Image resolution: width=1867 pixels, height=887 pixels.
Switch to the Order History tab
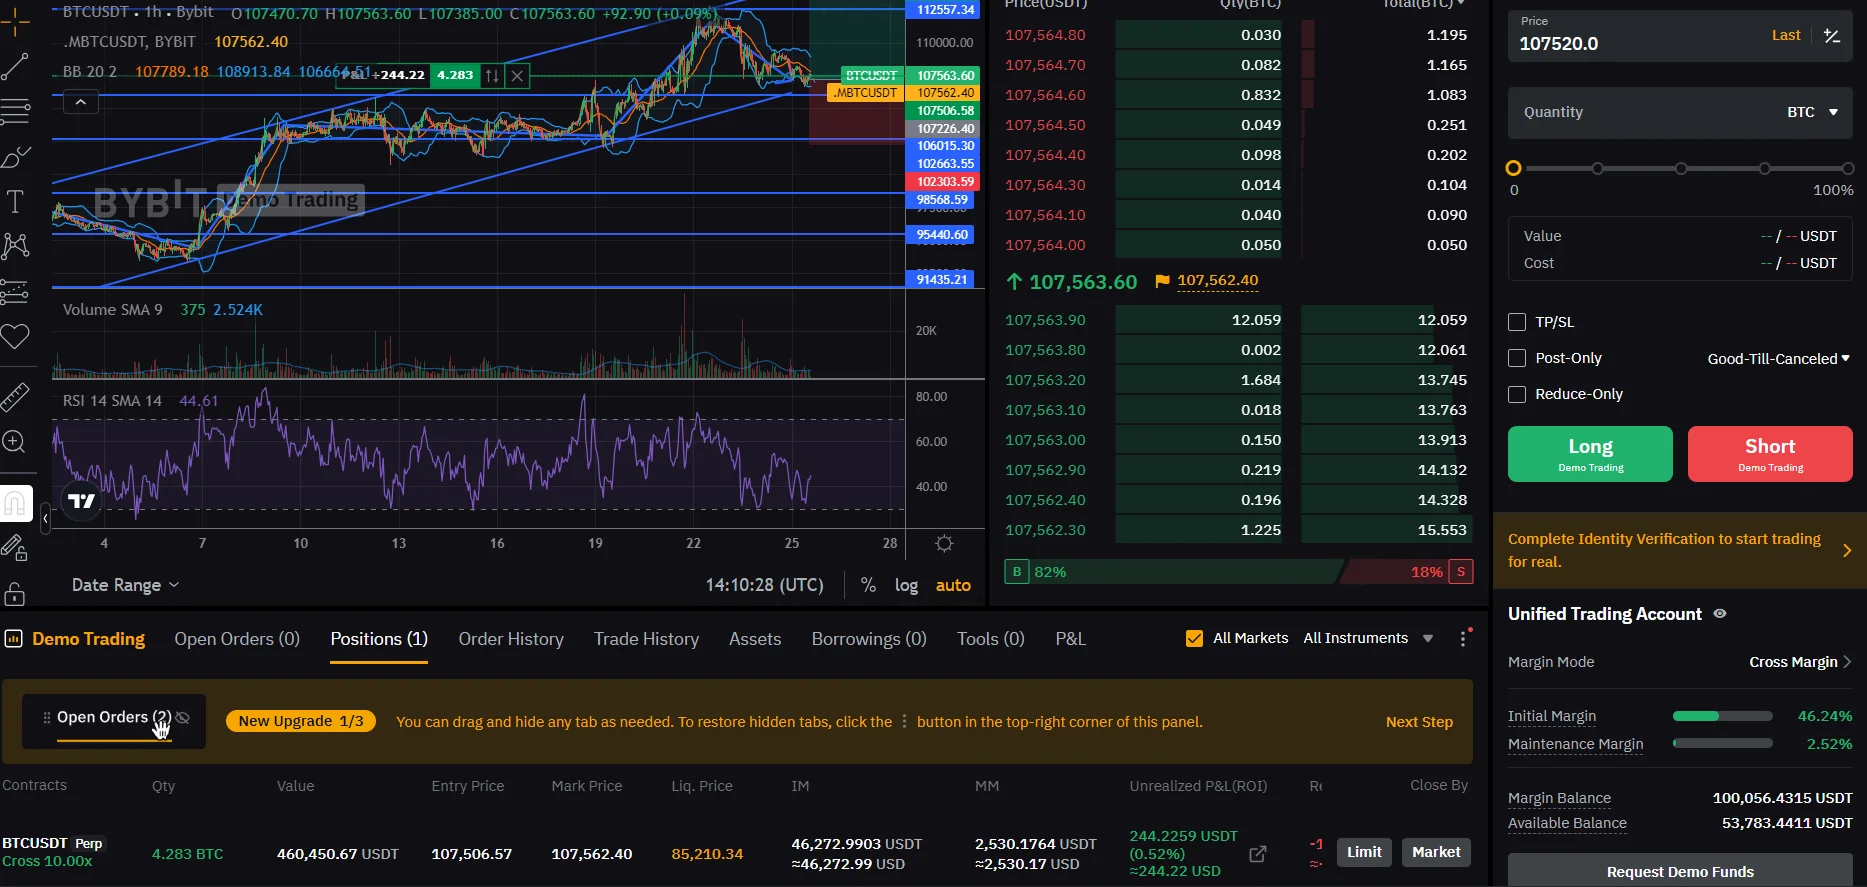511,639
